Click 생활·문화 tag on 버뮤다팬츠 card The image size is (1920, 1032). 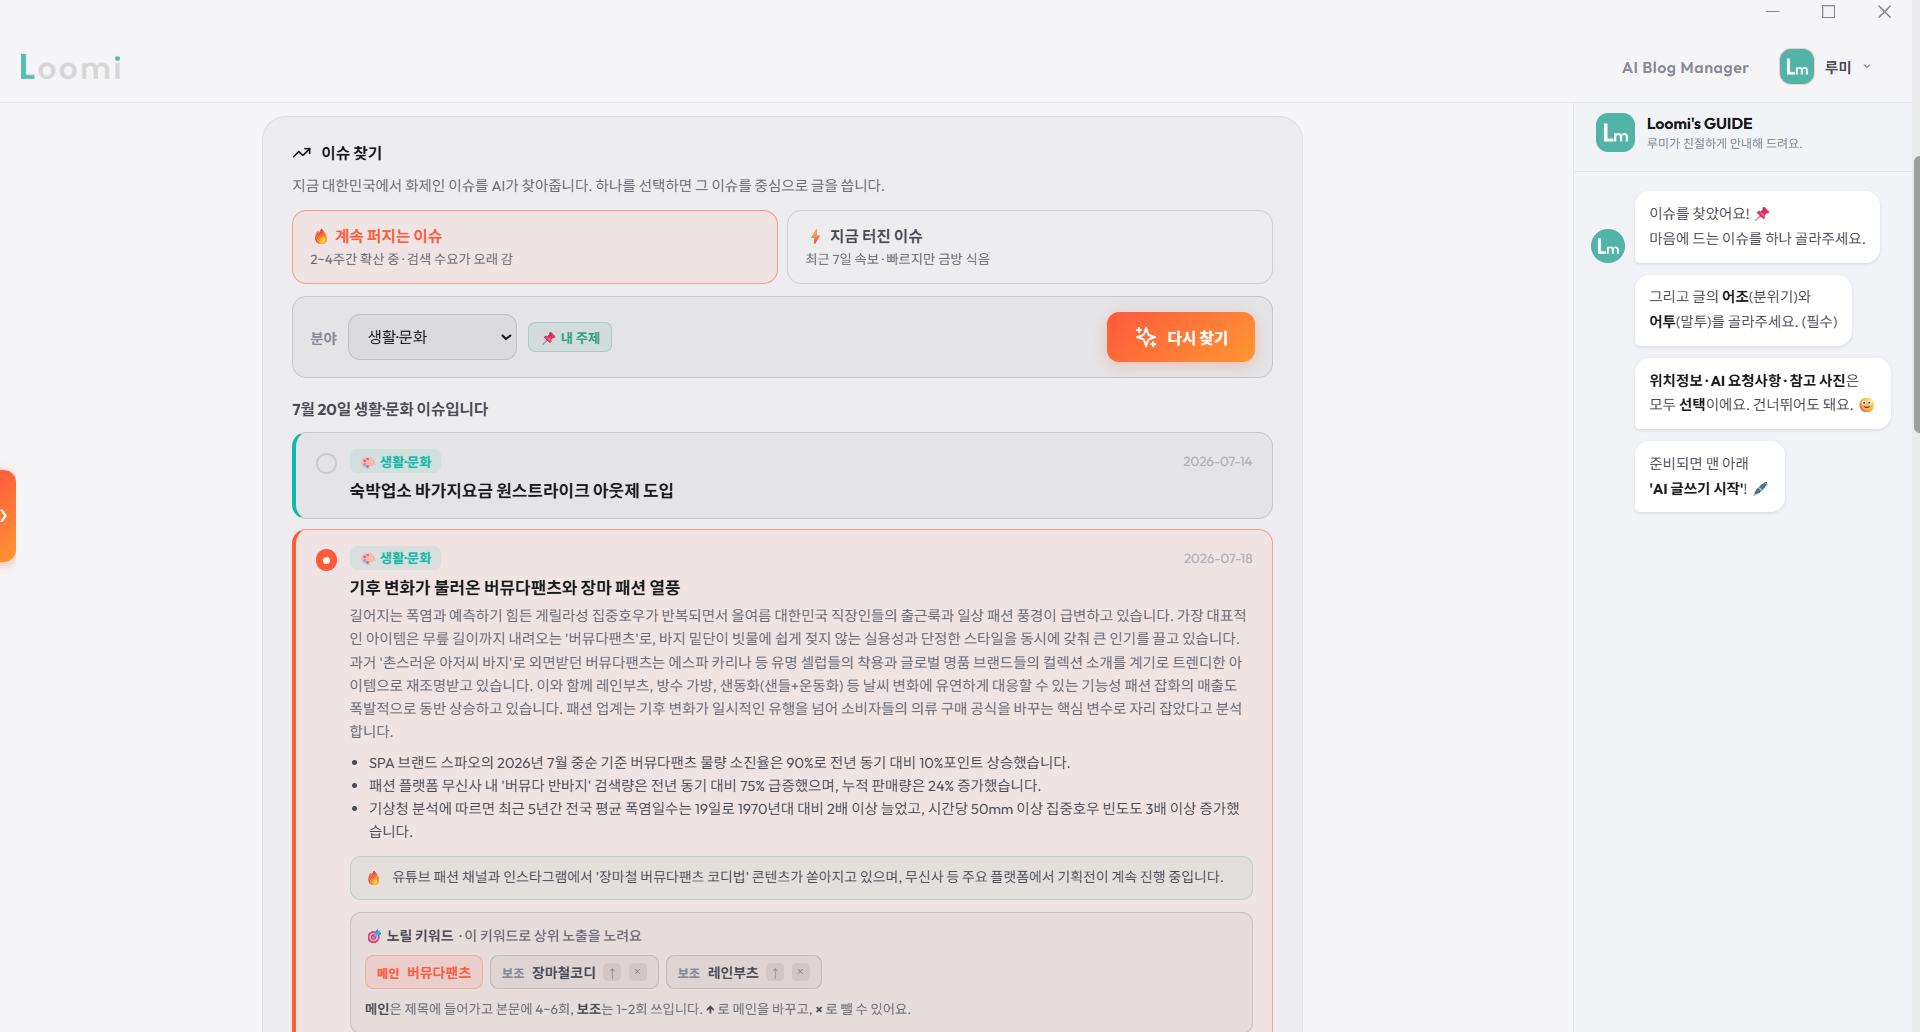click(396, 558)
